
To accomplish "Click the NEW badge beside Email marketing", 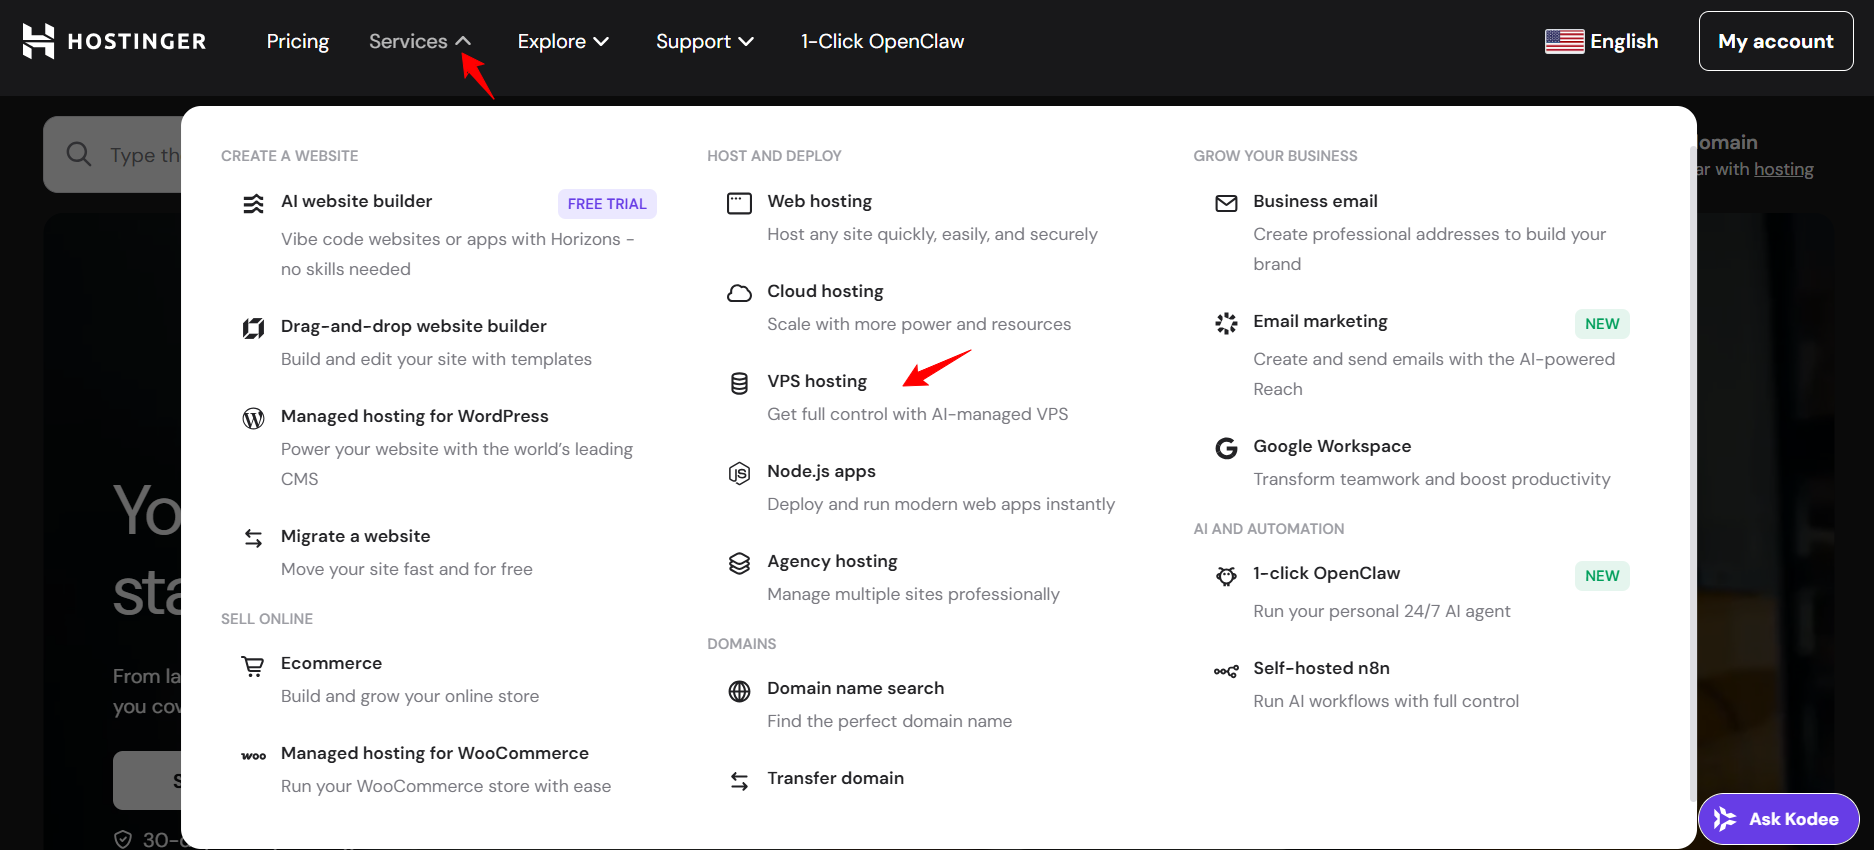I will (1602, 324).
